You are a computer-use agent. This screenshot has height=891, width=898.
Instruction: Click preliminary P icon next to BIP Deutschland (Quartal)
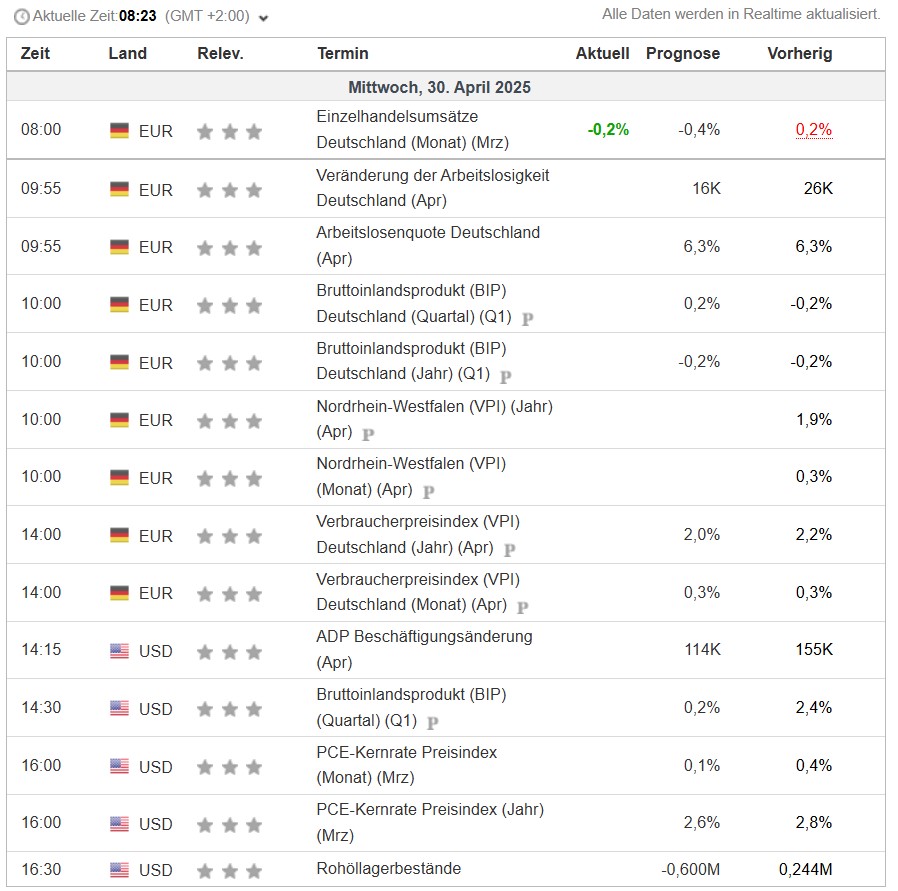(x=528, y=319)
